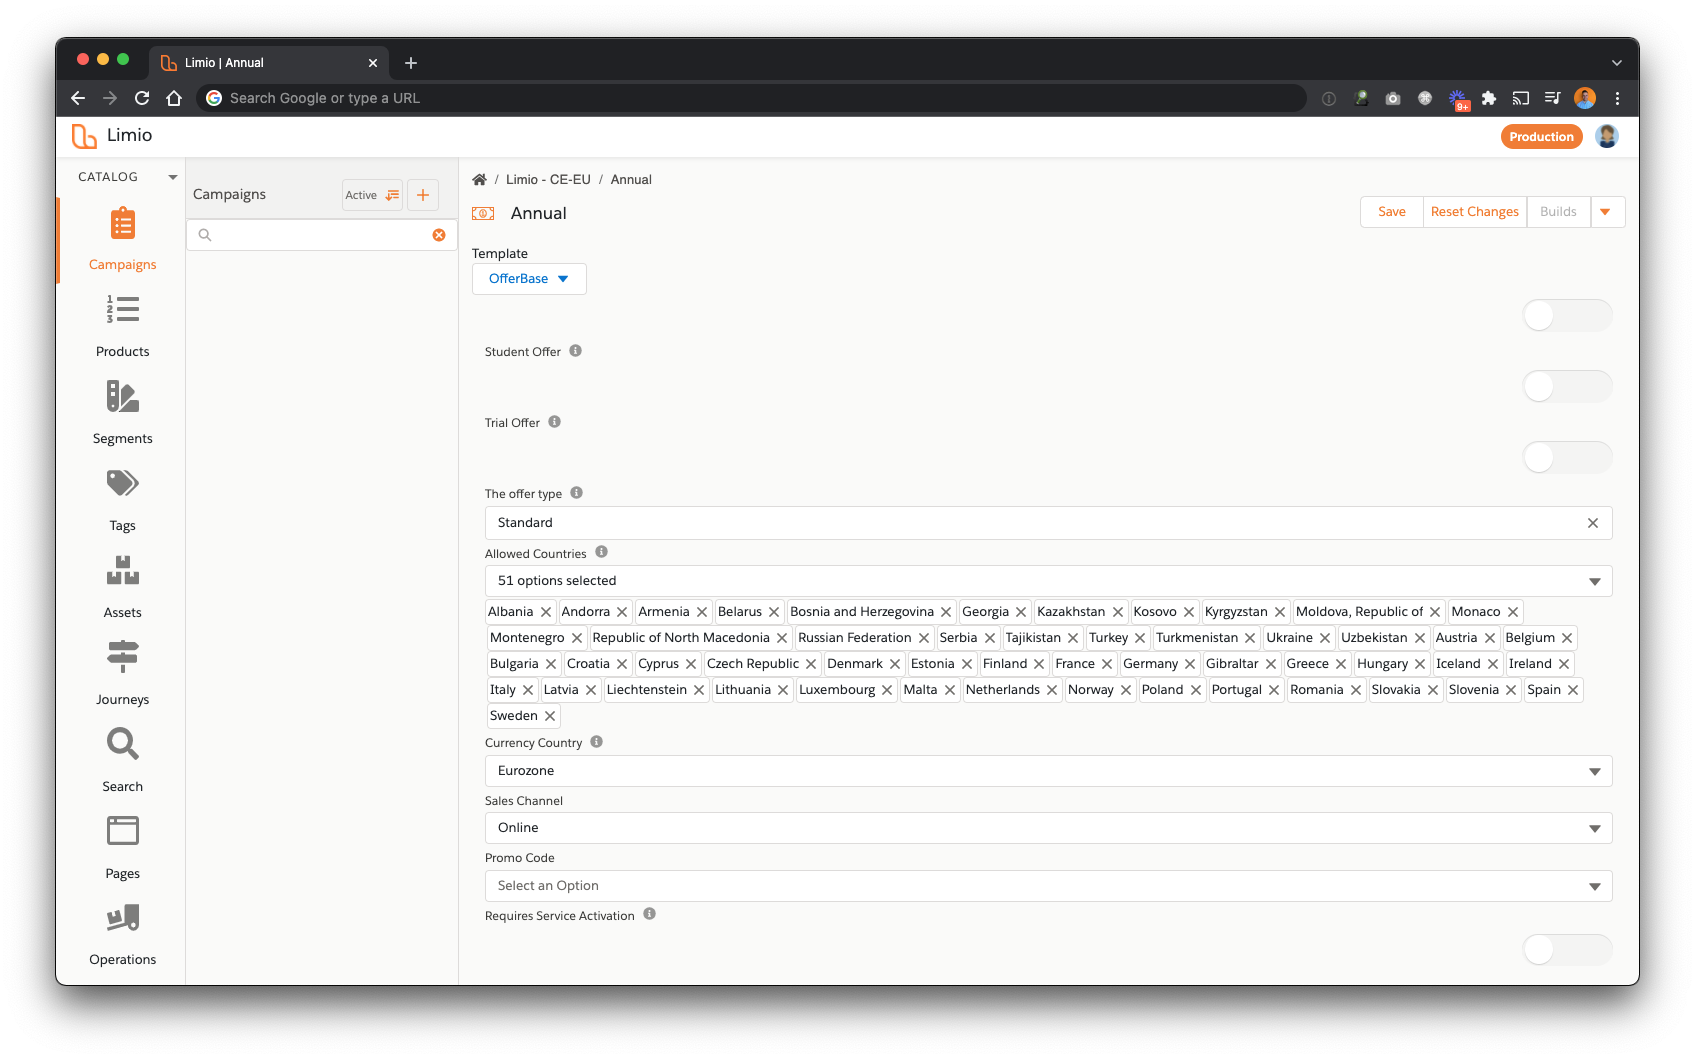The image size is (1695, 1059).
Task: Toggle the Trial Offer switch
Action: pyautogui.click(x=1567, y=458)
